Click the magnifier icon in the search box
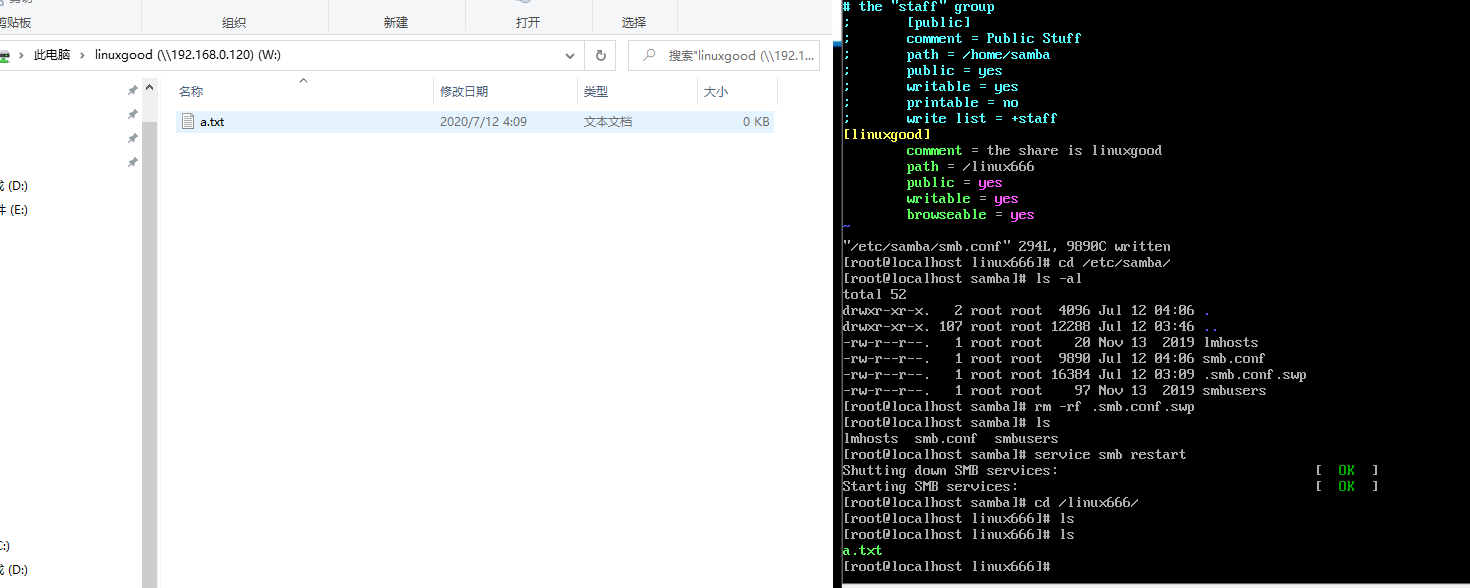1470x588 pixels. point(649,56)
